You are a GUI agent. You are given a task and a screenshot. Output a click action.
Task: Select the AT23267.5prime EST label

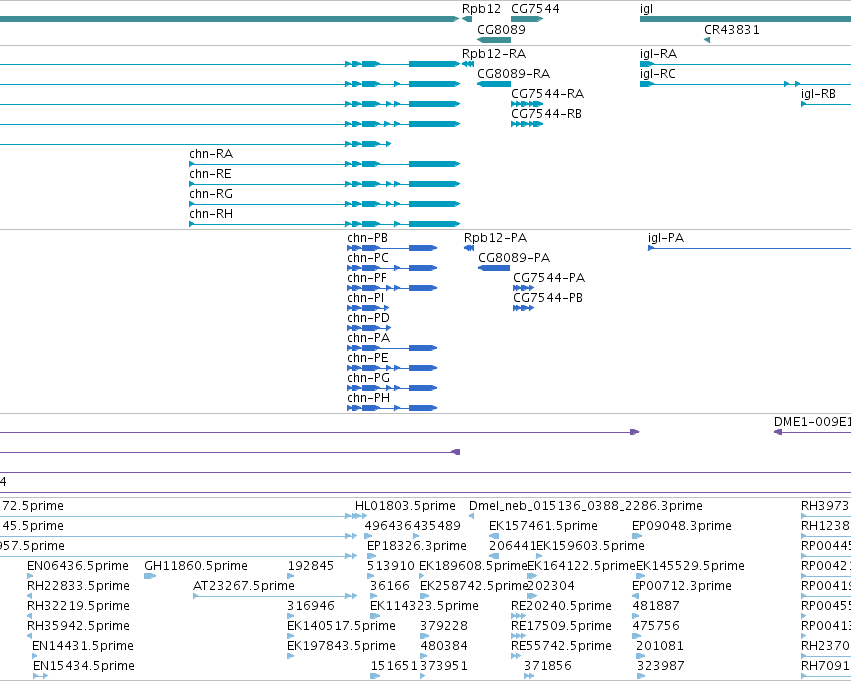point(244,587)
